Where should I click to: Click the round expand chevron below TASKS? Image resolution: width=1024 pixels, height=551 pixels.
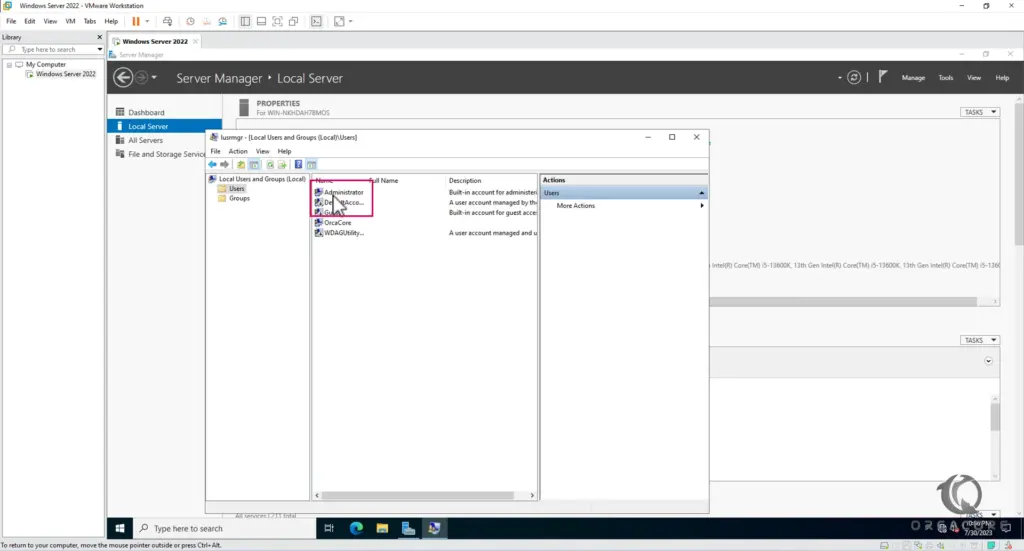[988, 361]
